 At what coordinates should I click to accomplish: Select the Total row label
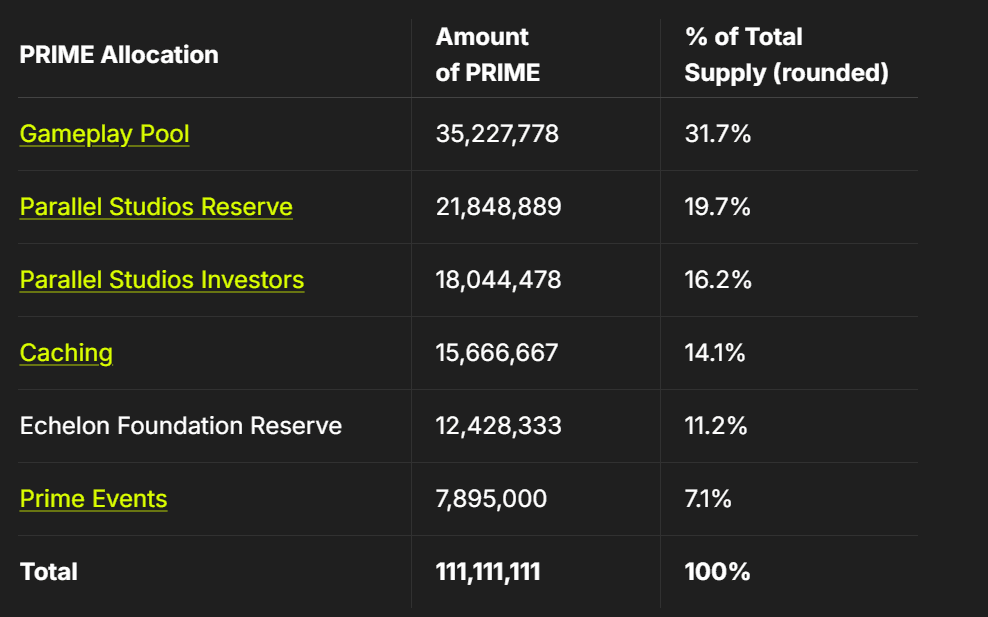49,572
